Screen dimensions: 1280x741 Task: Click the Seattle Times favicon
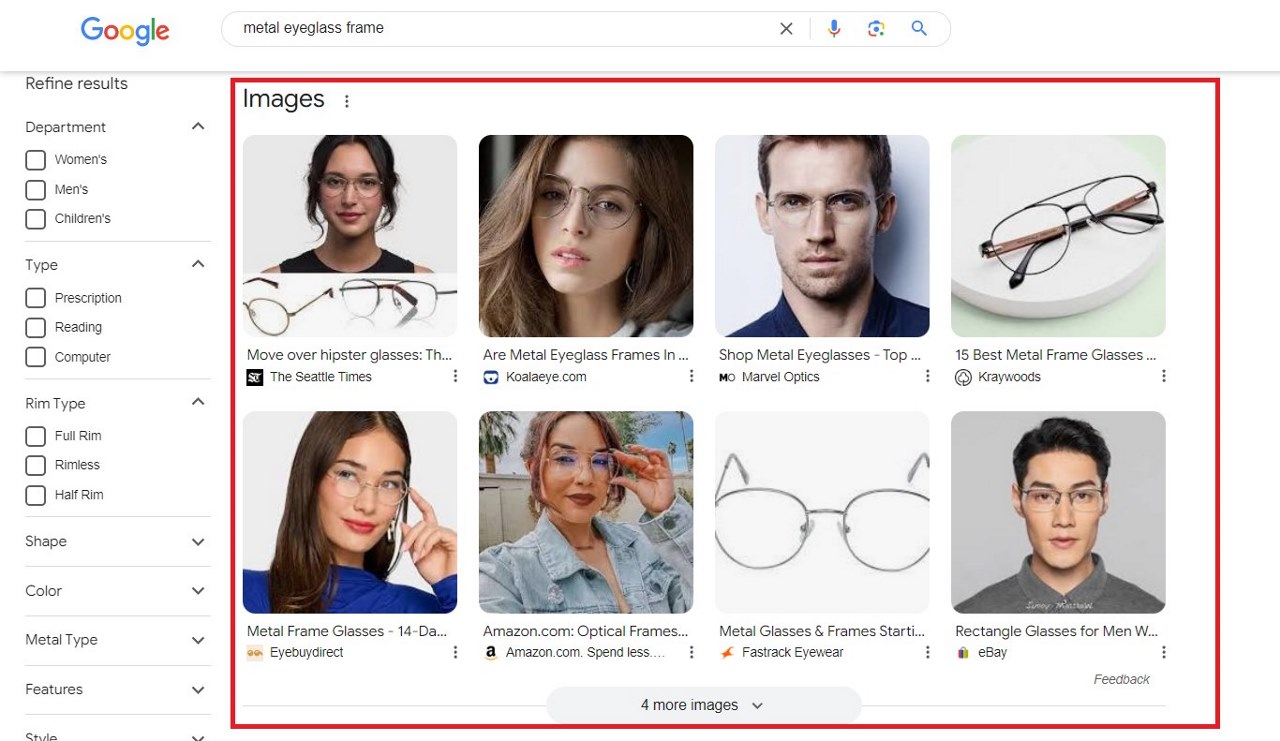254,377
